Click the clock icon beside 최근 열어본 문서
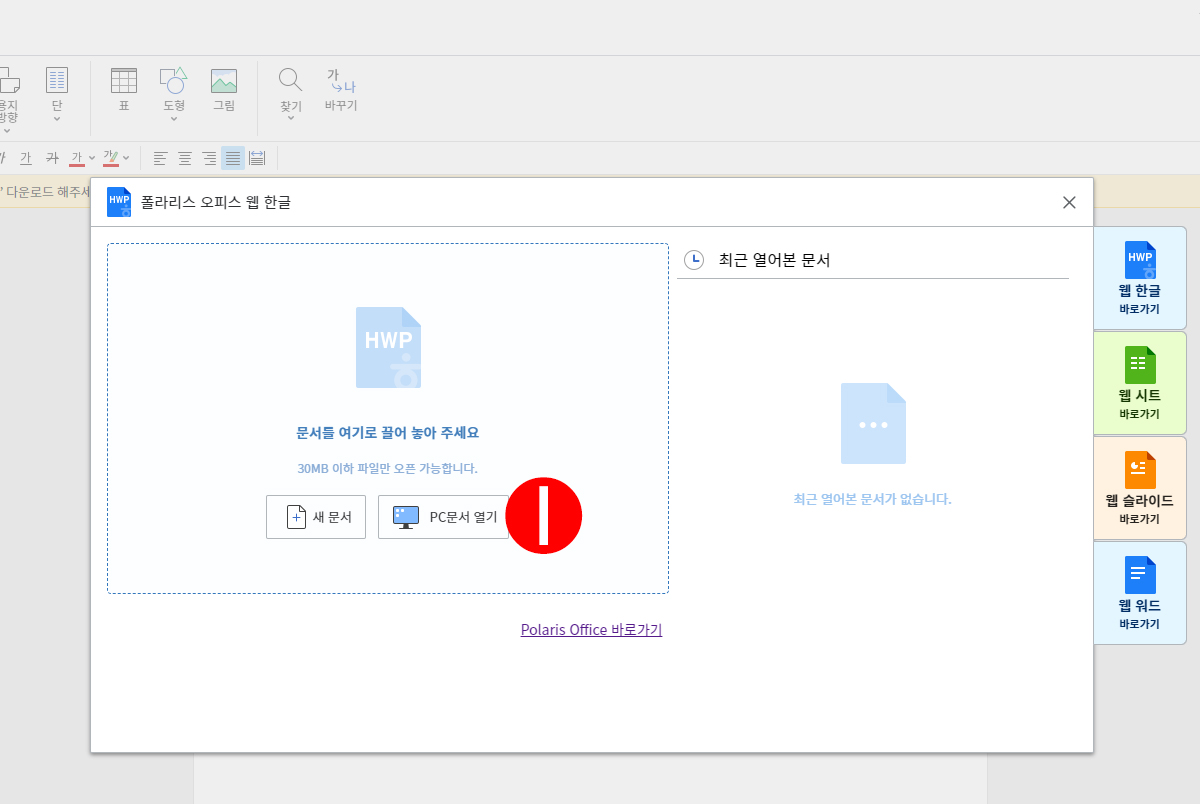 [x=694, y=260]
